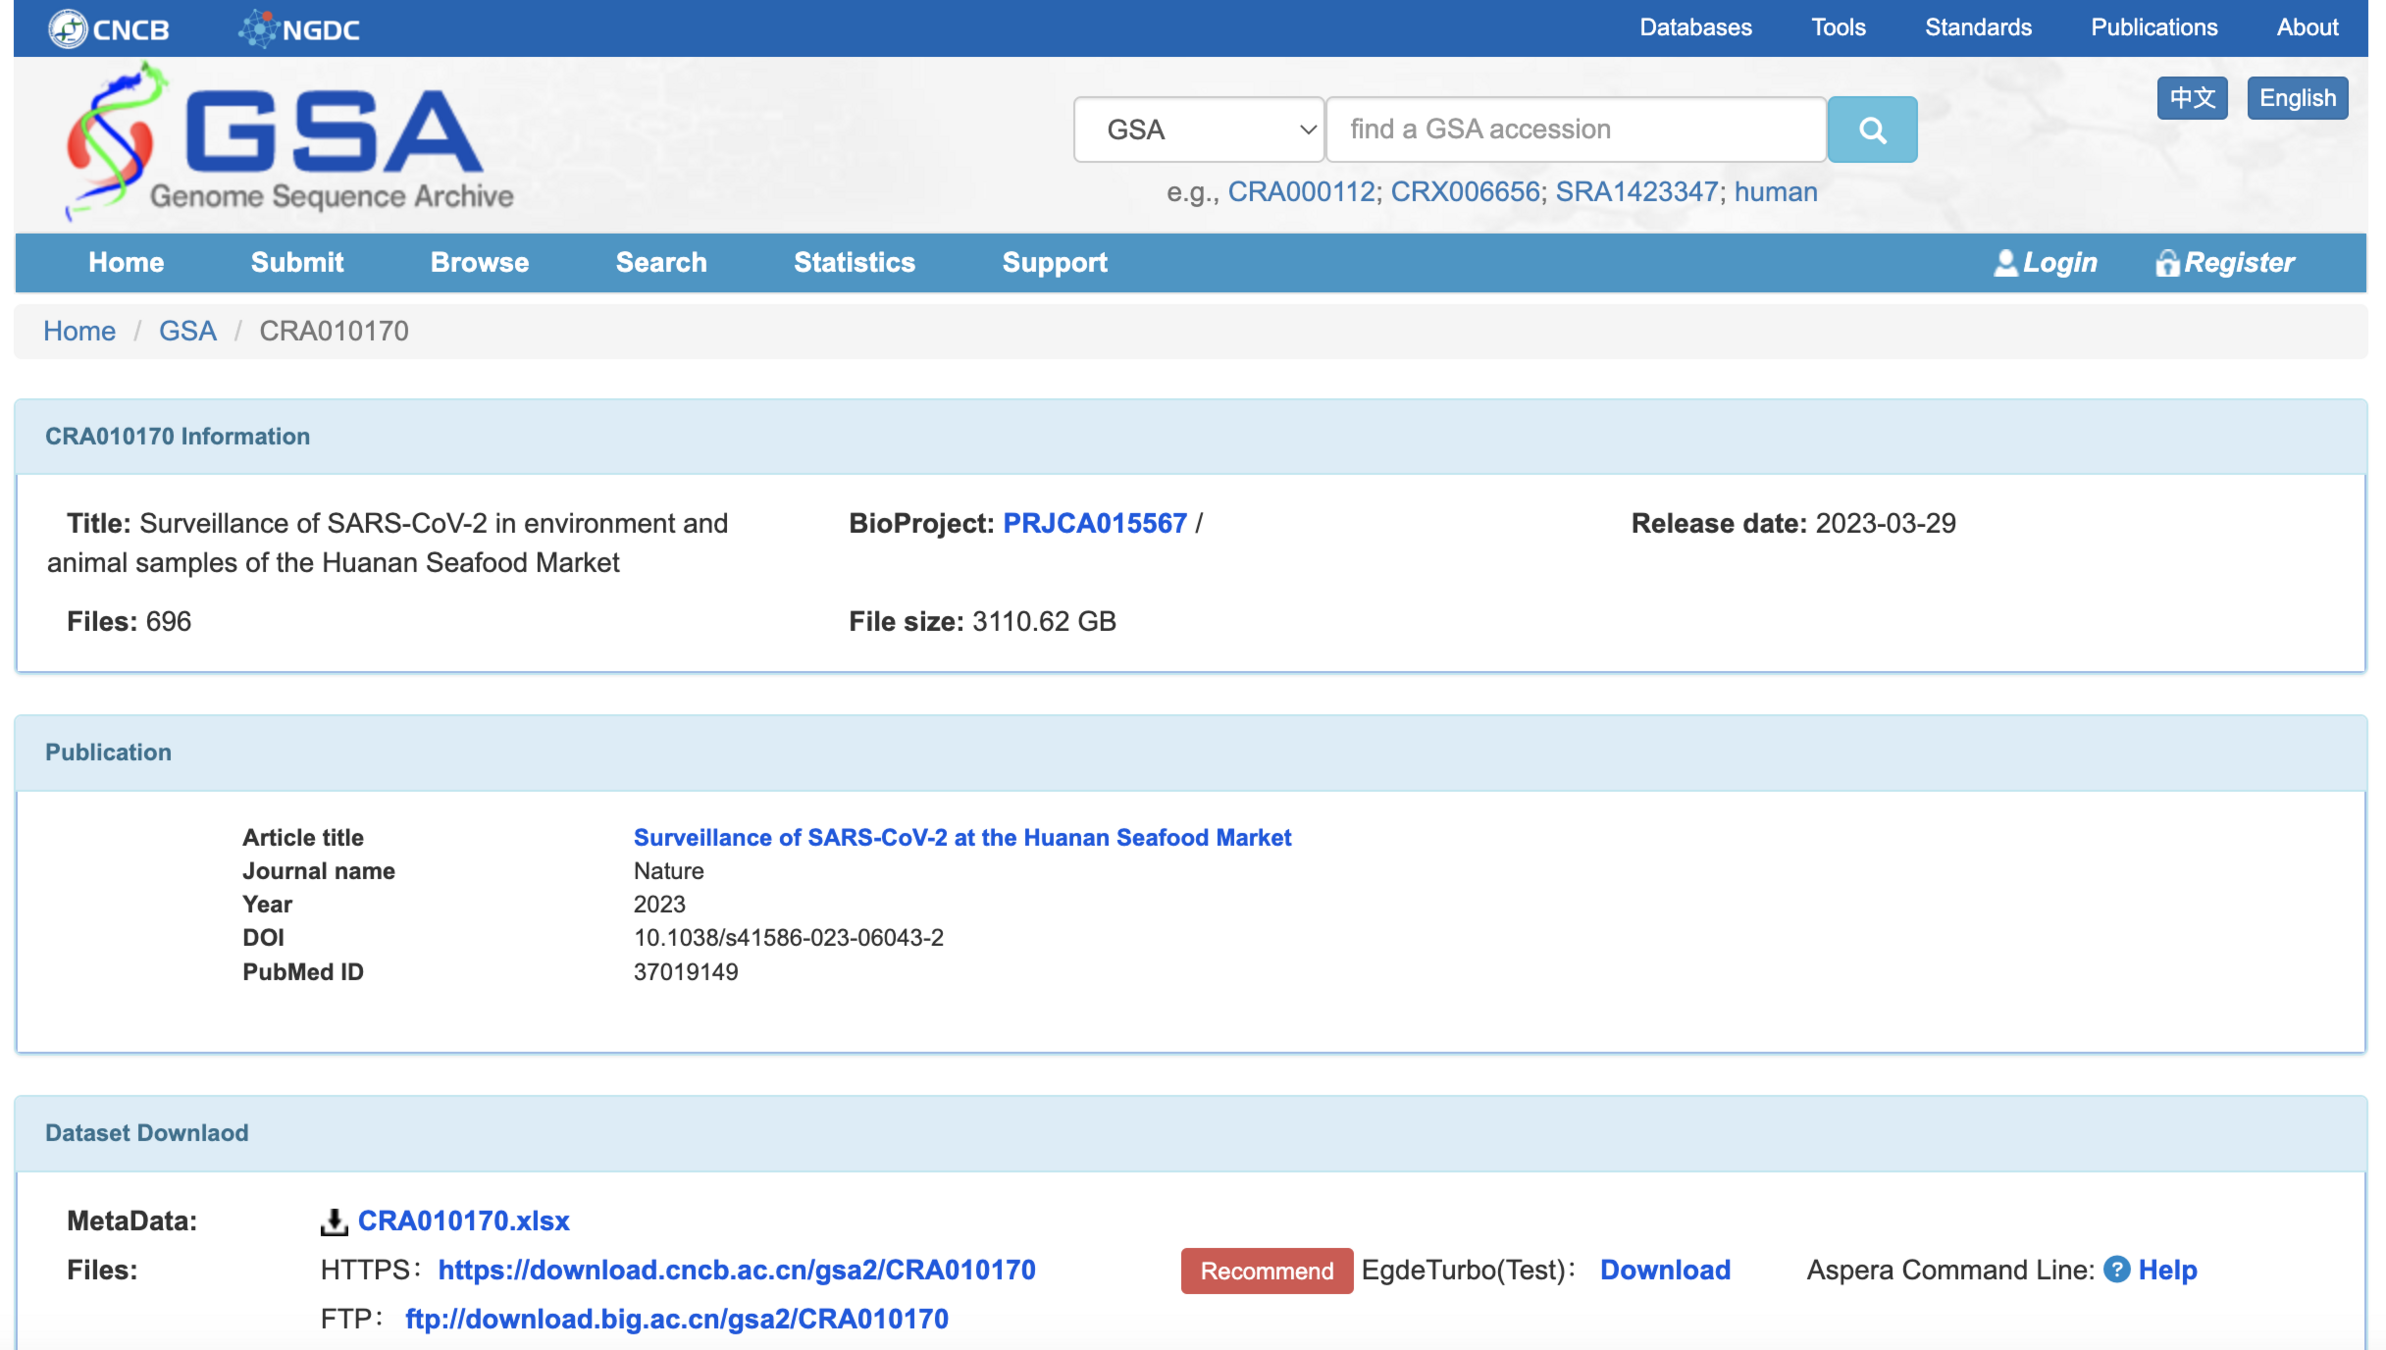Open the Databases top menu
2386x1350 pixels.
(1695, 27)
